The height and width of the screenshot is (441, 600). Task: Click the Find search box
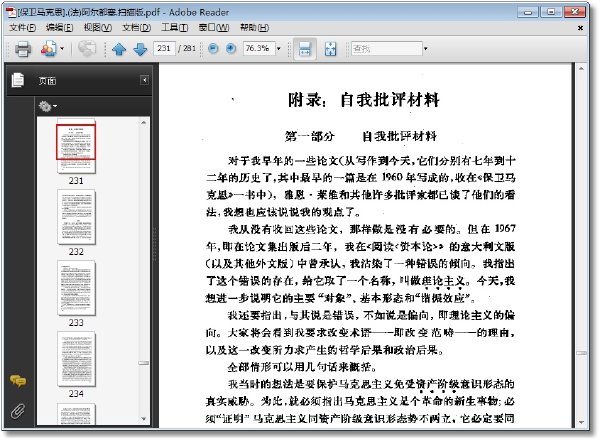click(x=386, y=49)
